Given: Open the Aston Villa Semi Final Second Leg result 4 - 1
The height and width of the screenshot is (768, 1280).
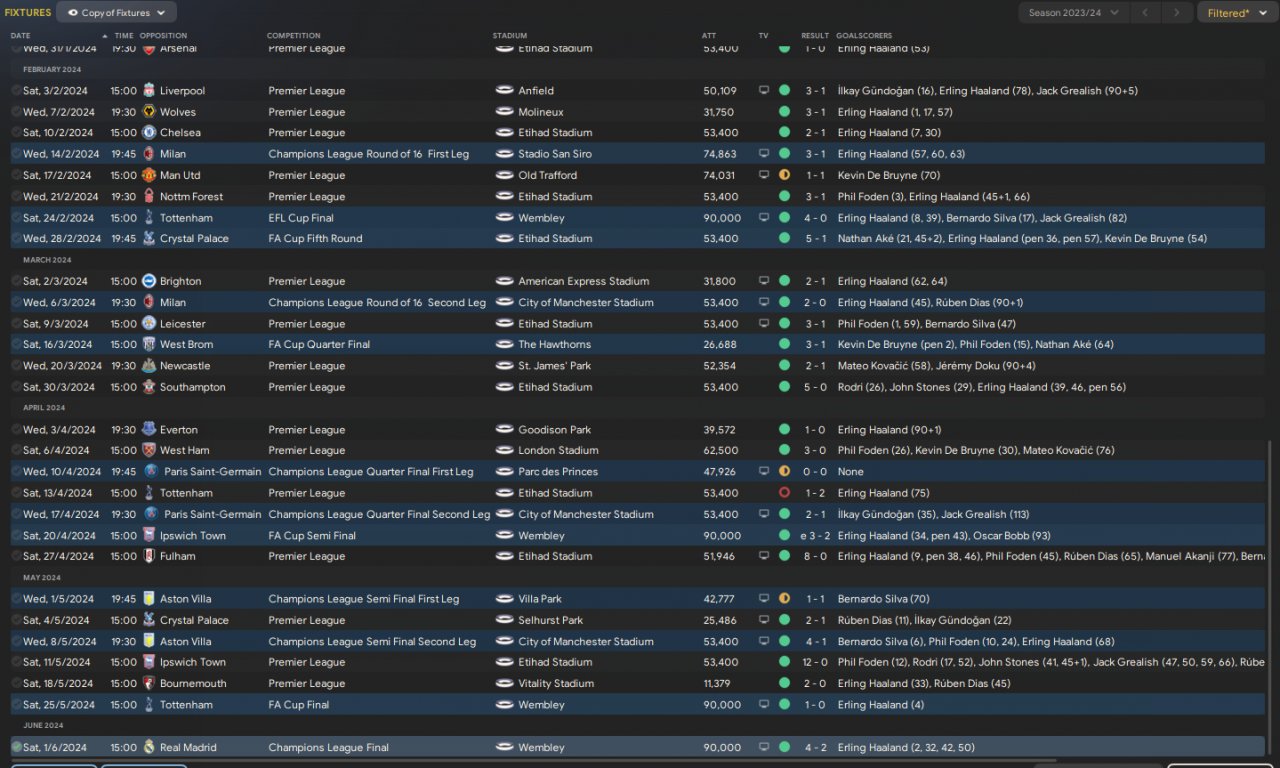Looking at the screenshot, I should click(815, 642).
